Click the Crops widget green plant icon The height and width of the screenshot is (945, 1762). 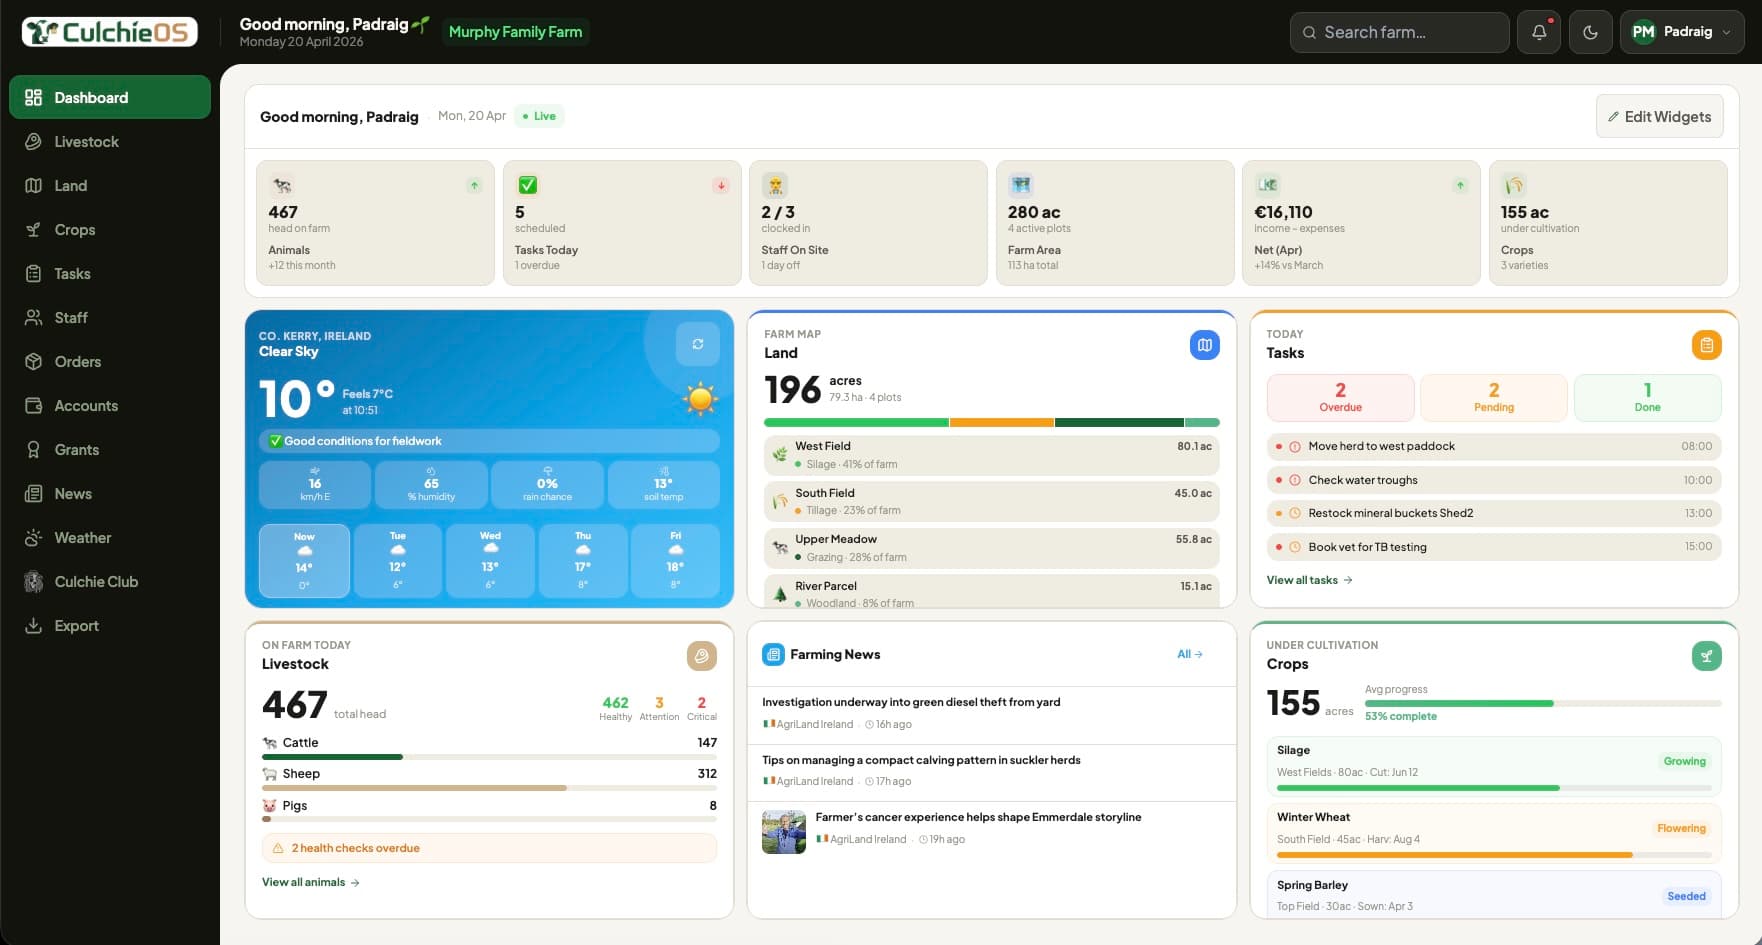[x=1707, y=656]
